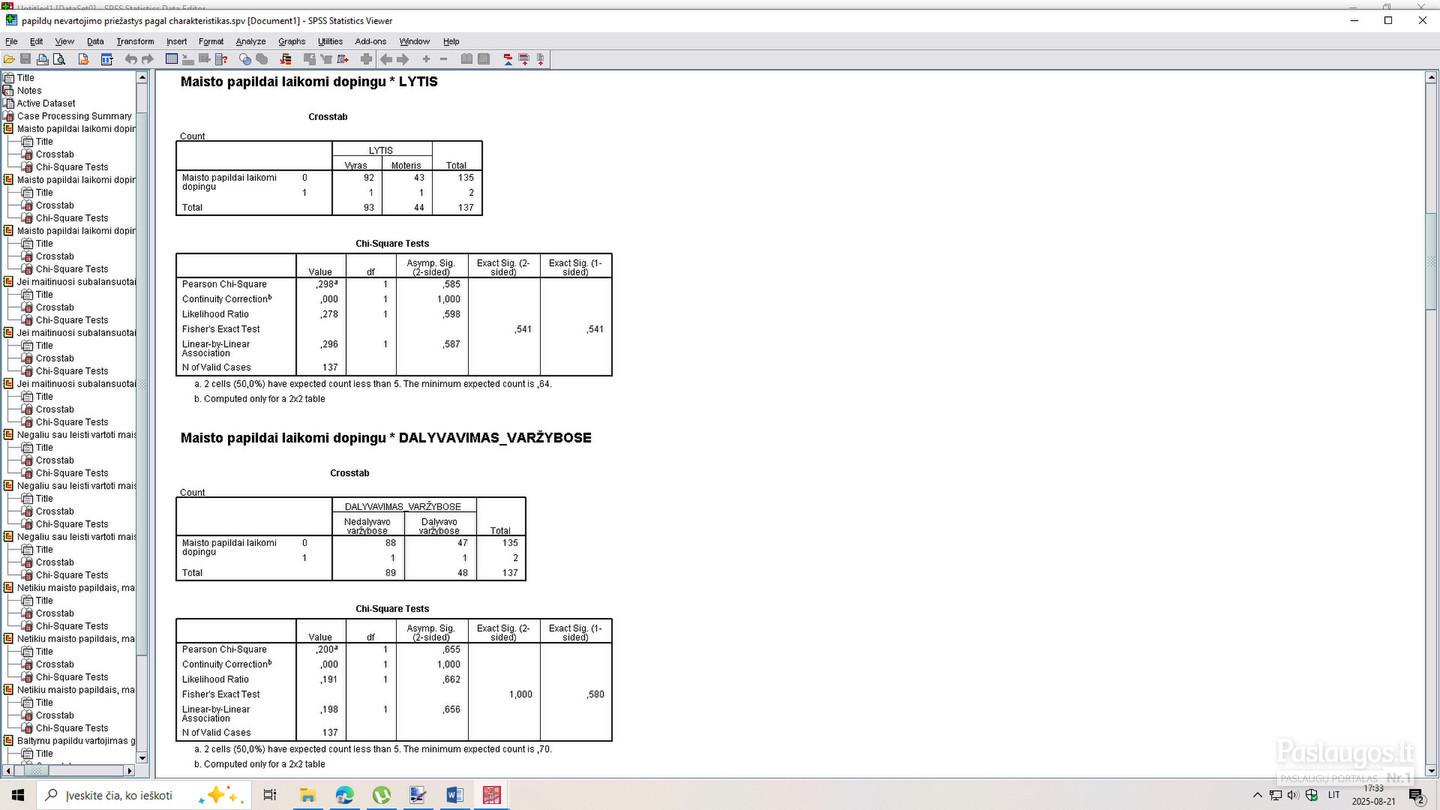Collapse the first 'Negaliu sau leisti vartoti' outline group
This screenshot has width=1440, height=810.
[x=9, y=435]
